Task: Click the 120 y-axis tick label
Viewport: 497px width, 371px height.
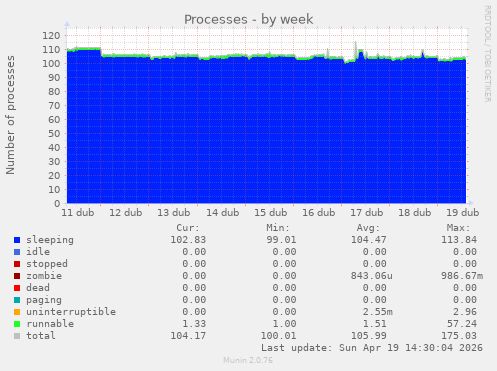Action: click(51, 35)
